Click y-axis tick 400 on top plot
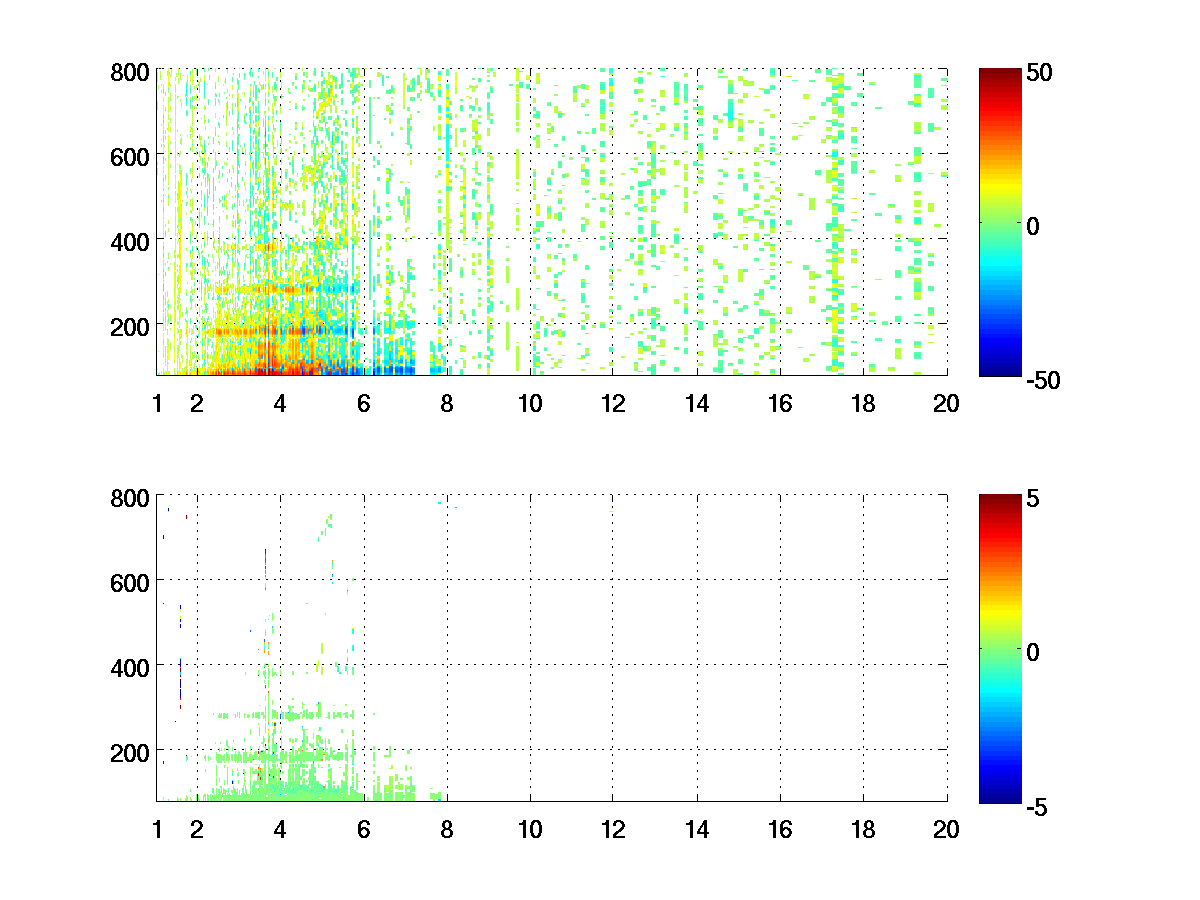This screenshot has width=1200, height=900. click(132, 241)
